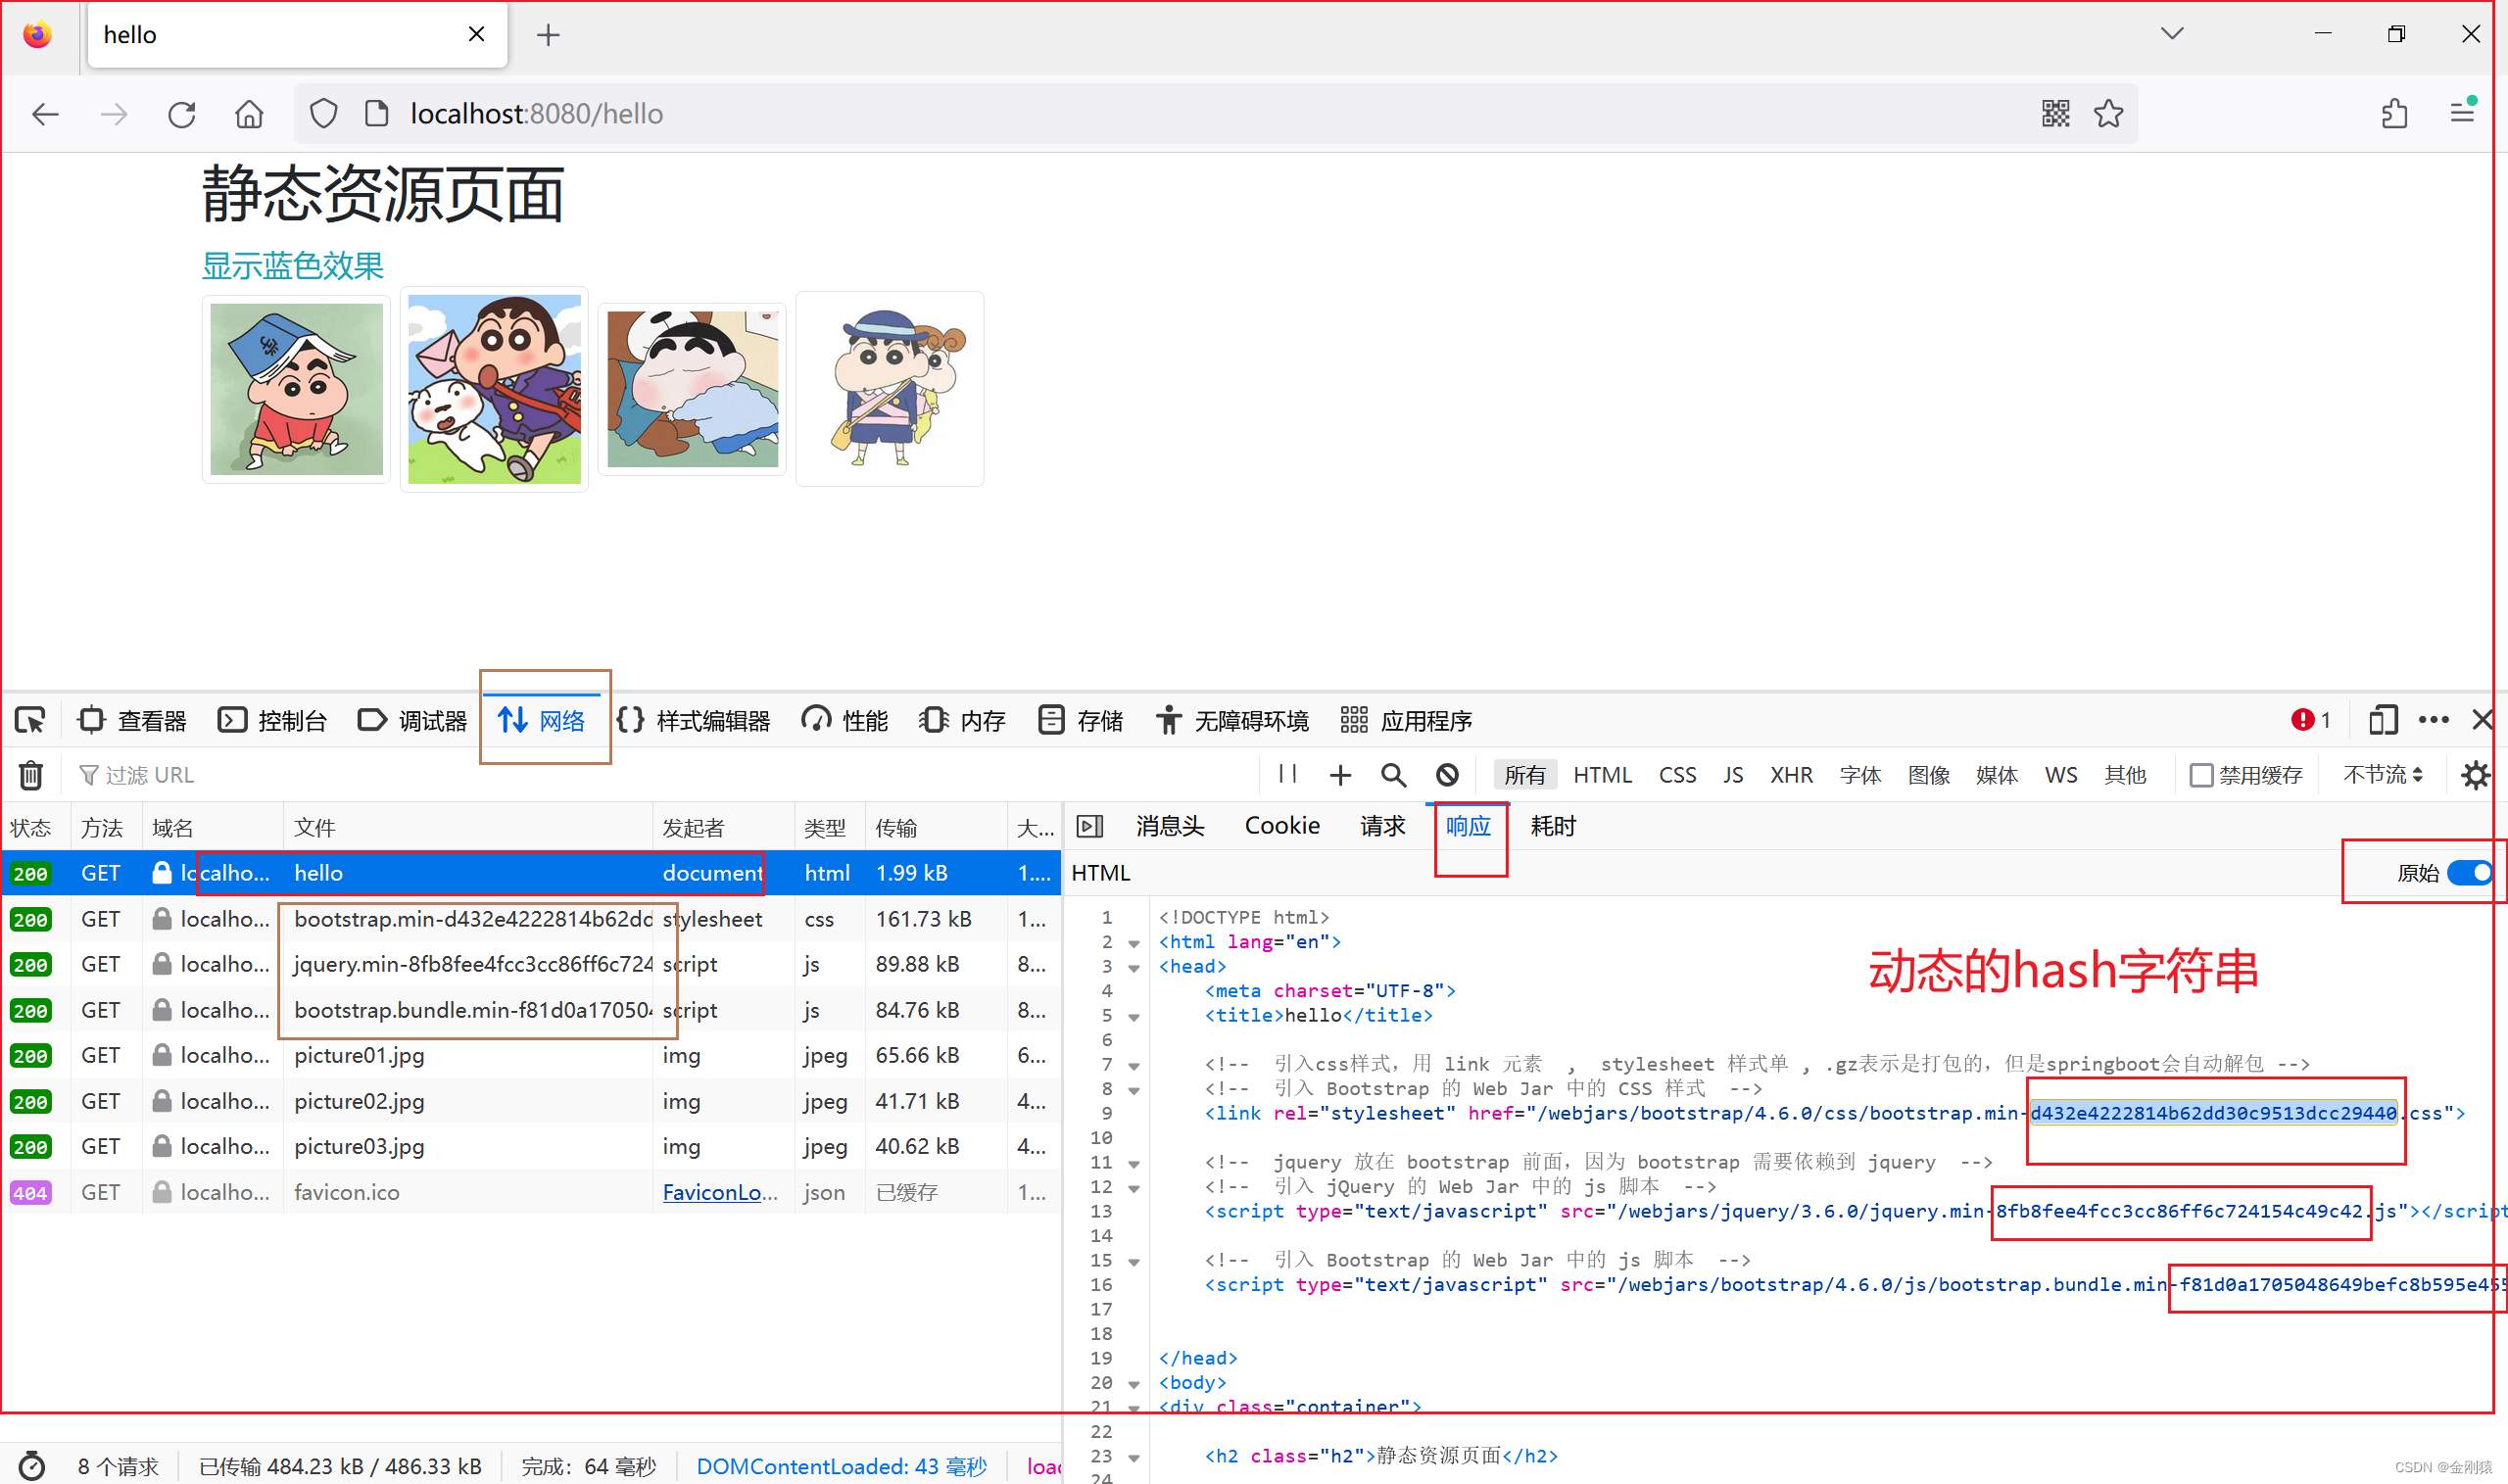Open the network search magnifier

pos(1393,775)
